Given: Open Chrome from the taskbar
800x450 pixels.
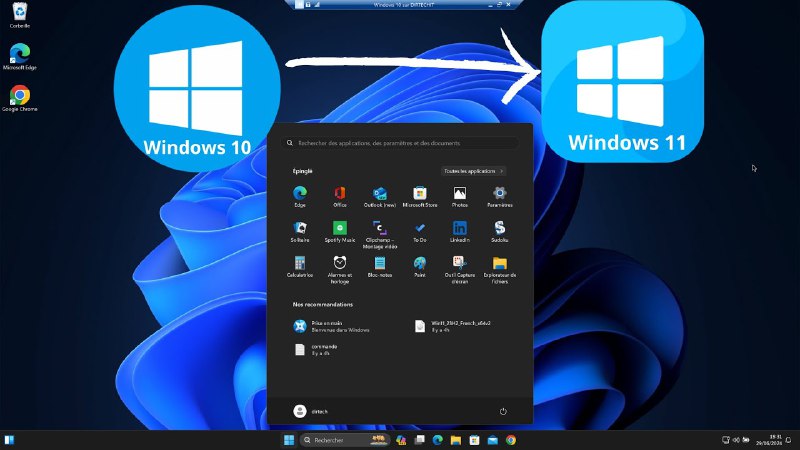Looking at the screenshot, I should point(511,440).
